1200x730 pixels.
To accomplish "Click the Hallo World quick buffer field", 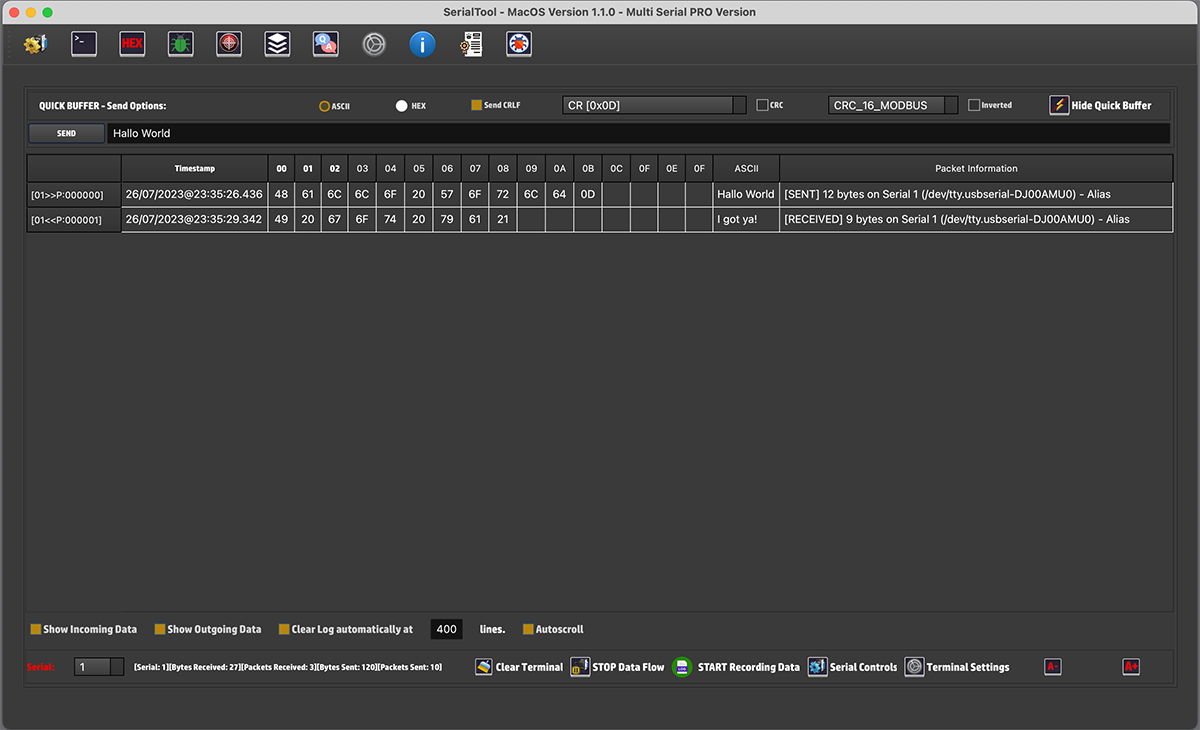I will point(638,133).
